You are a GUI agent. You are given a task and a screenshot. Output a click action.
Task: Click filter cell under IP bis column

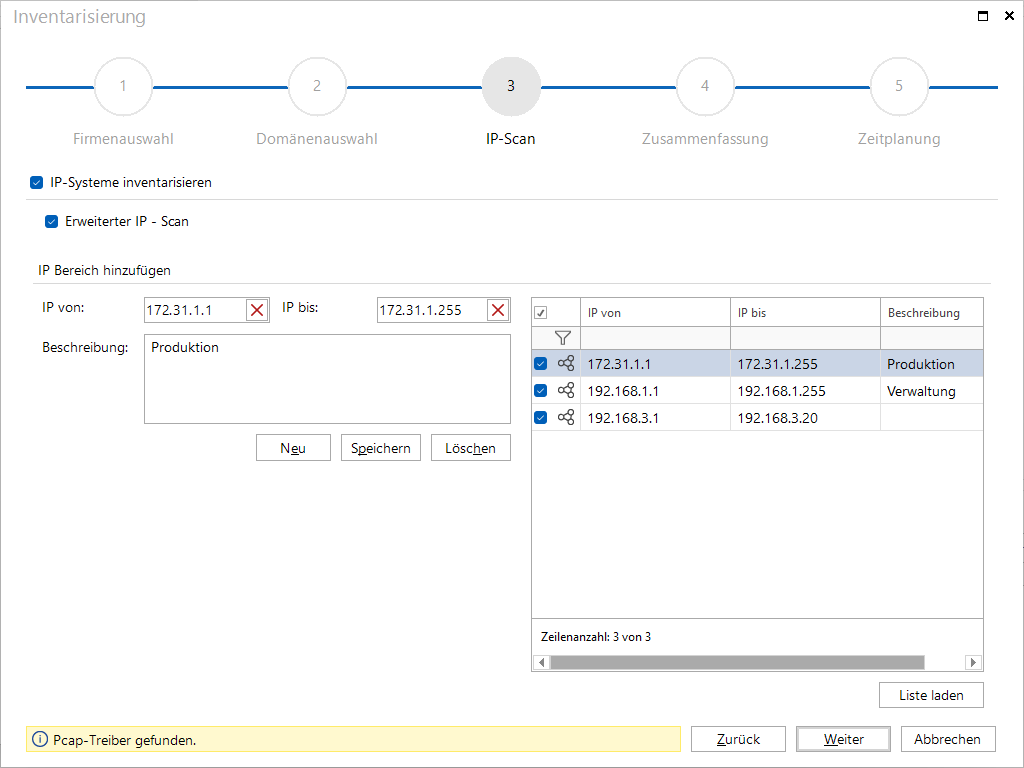pos(805,338)
